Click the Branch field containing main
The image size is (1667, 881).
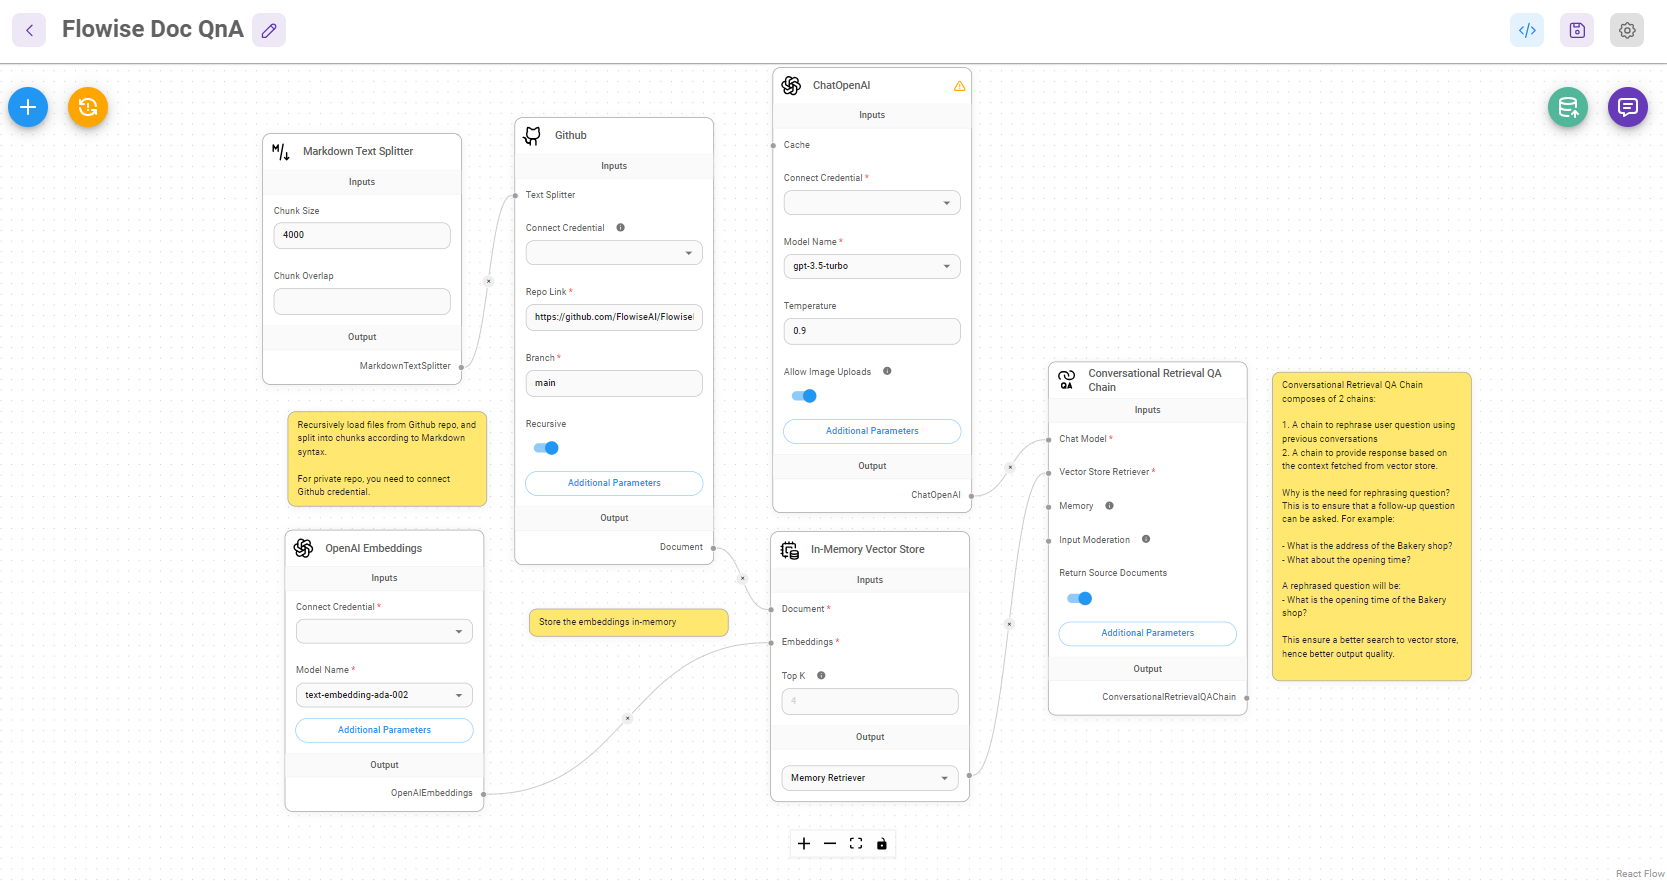tap(614, 383)
